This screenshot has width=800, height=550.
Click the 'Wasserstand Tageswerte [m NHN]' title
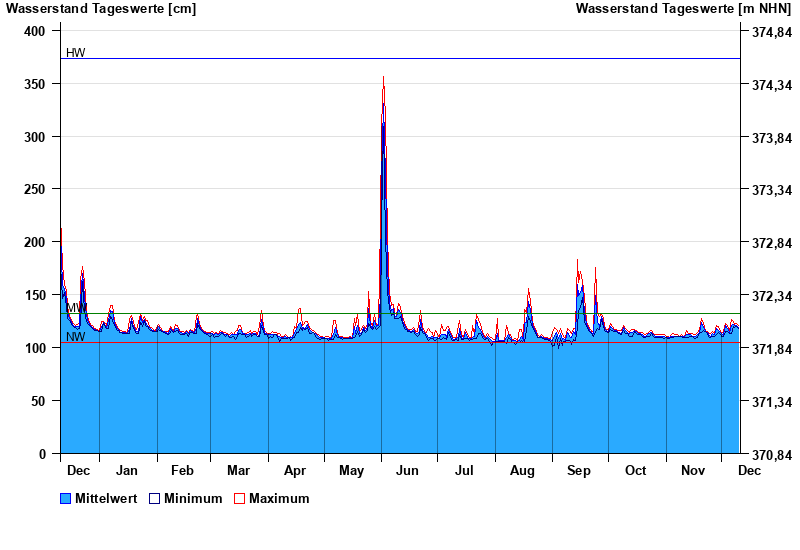(684, 9)
